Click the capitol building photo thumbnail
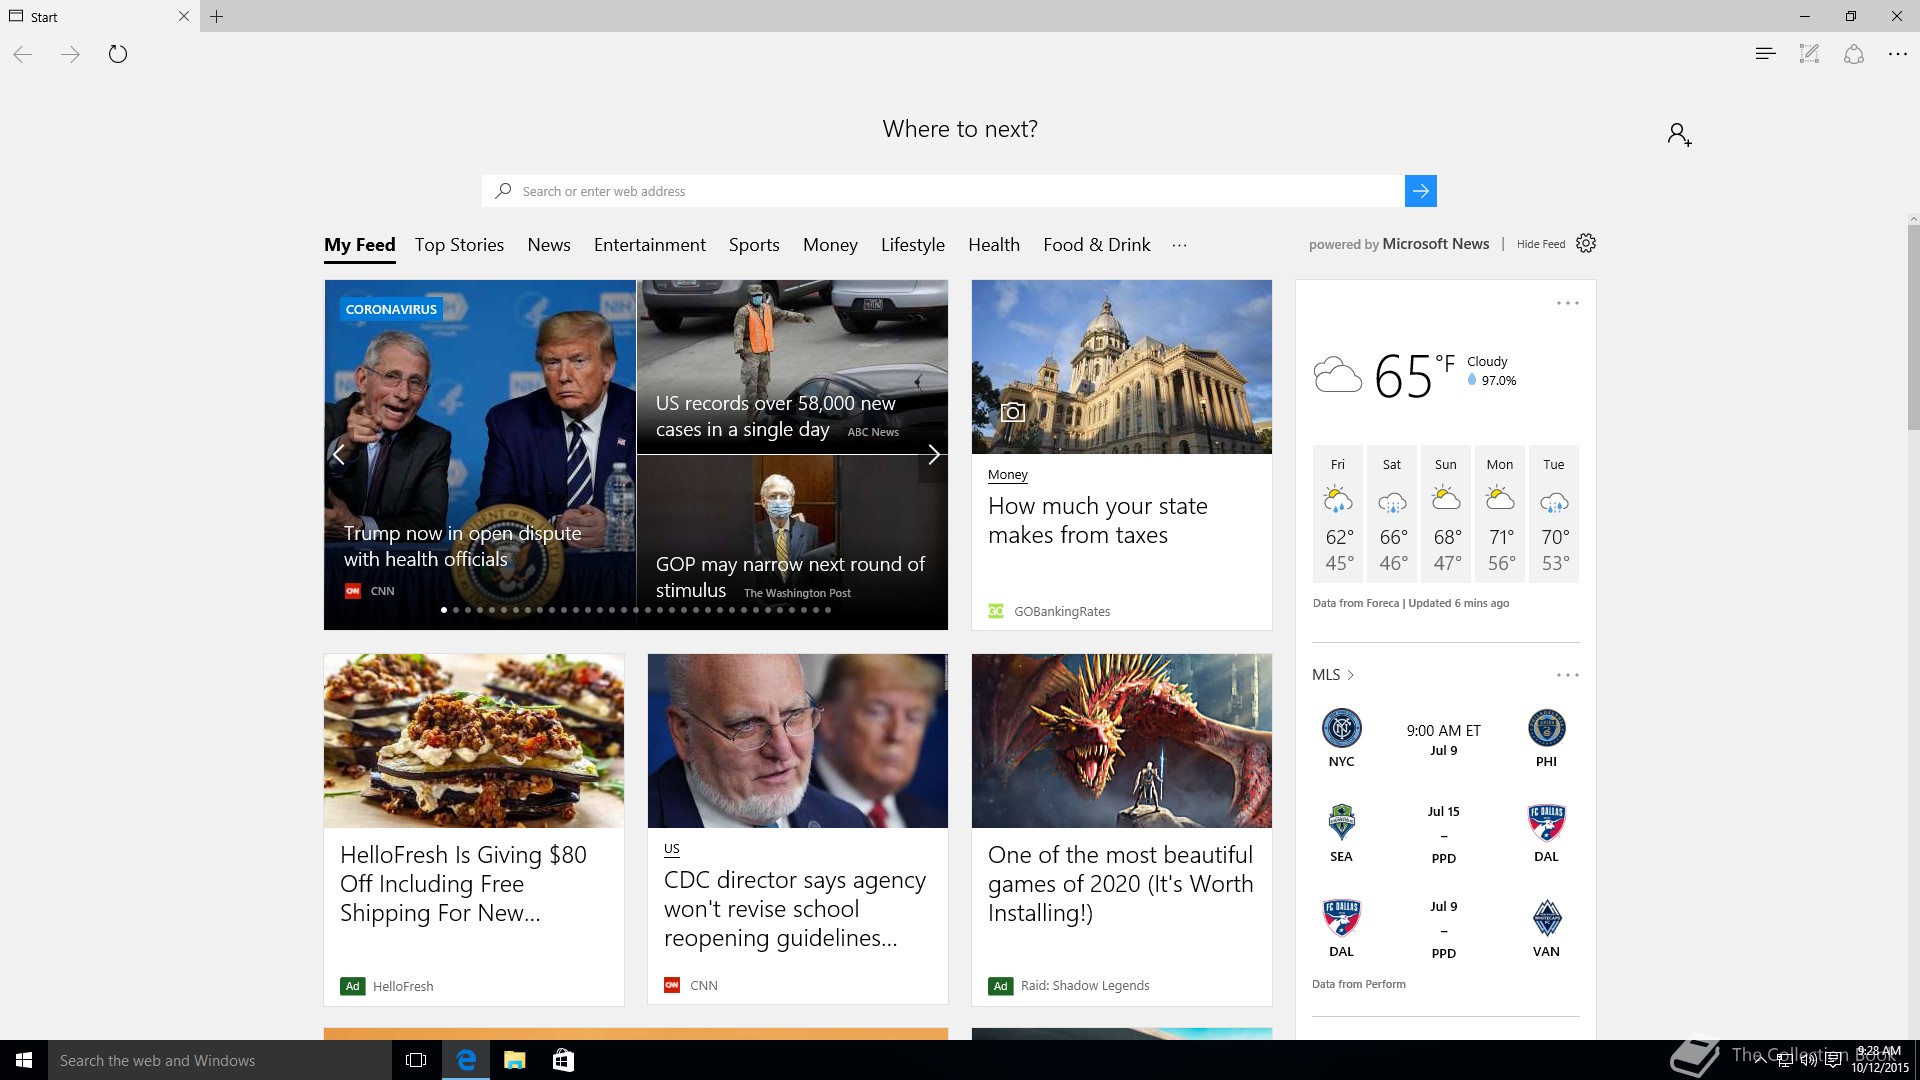The height and width of the screenshot is (1080, 1920). (1122, 366)
